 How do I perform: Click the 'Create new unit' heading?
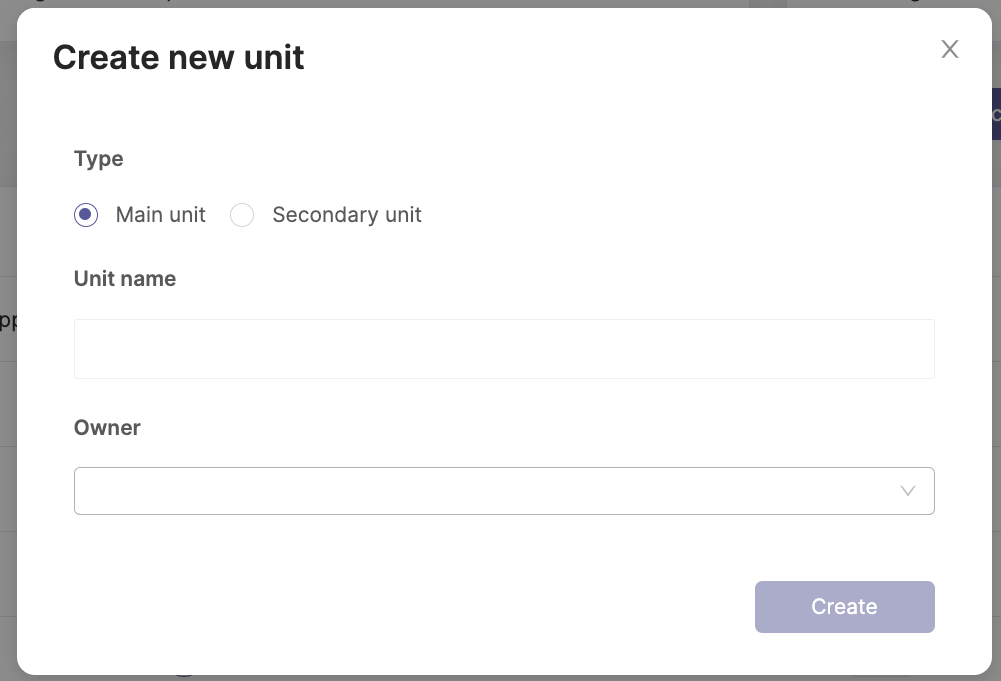point(178,57)
